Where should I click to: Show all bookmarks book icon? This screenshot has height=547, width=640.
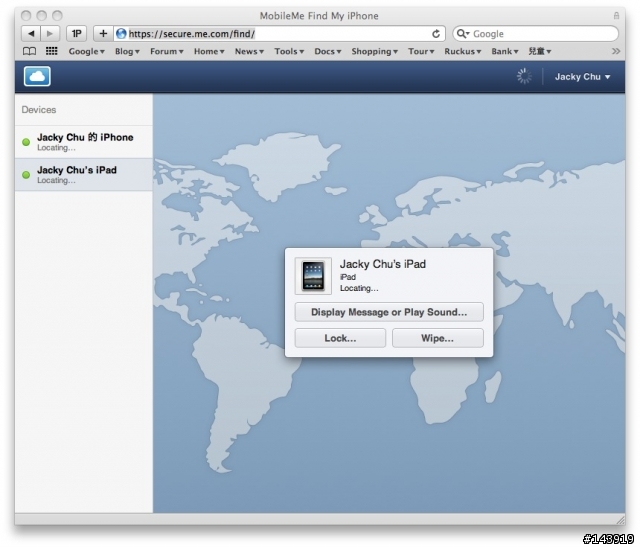click(x=29, y=51)
